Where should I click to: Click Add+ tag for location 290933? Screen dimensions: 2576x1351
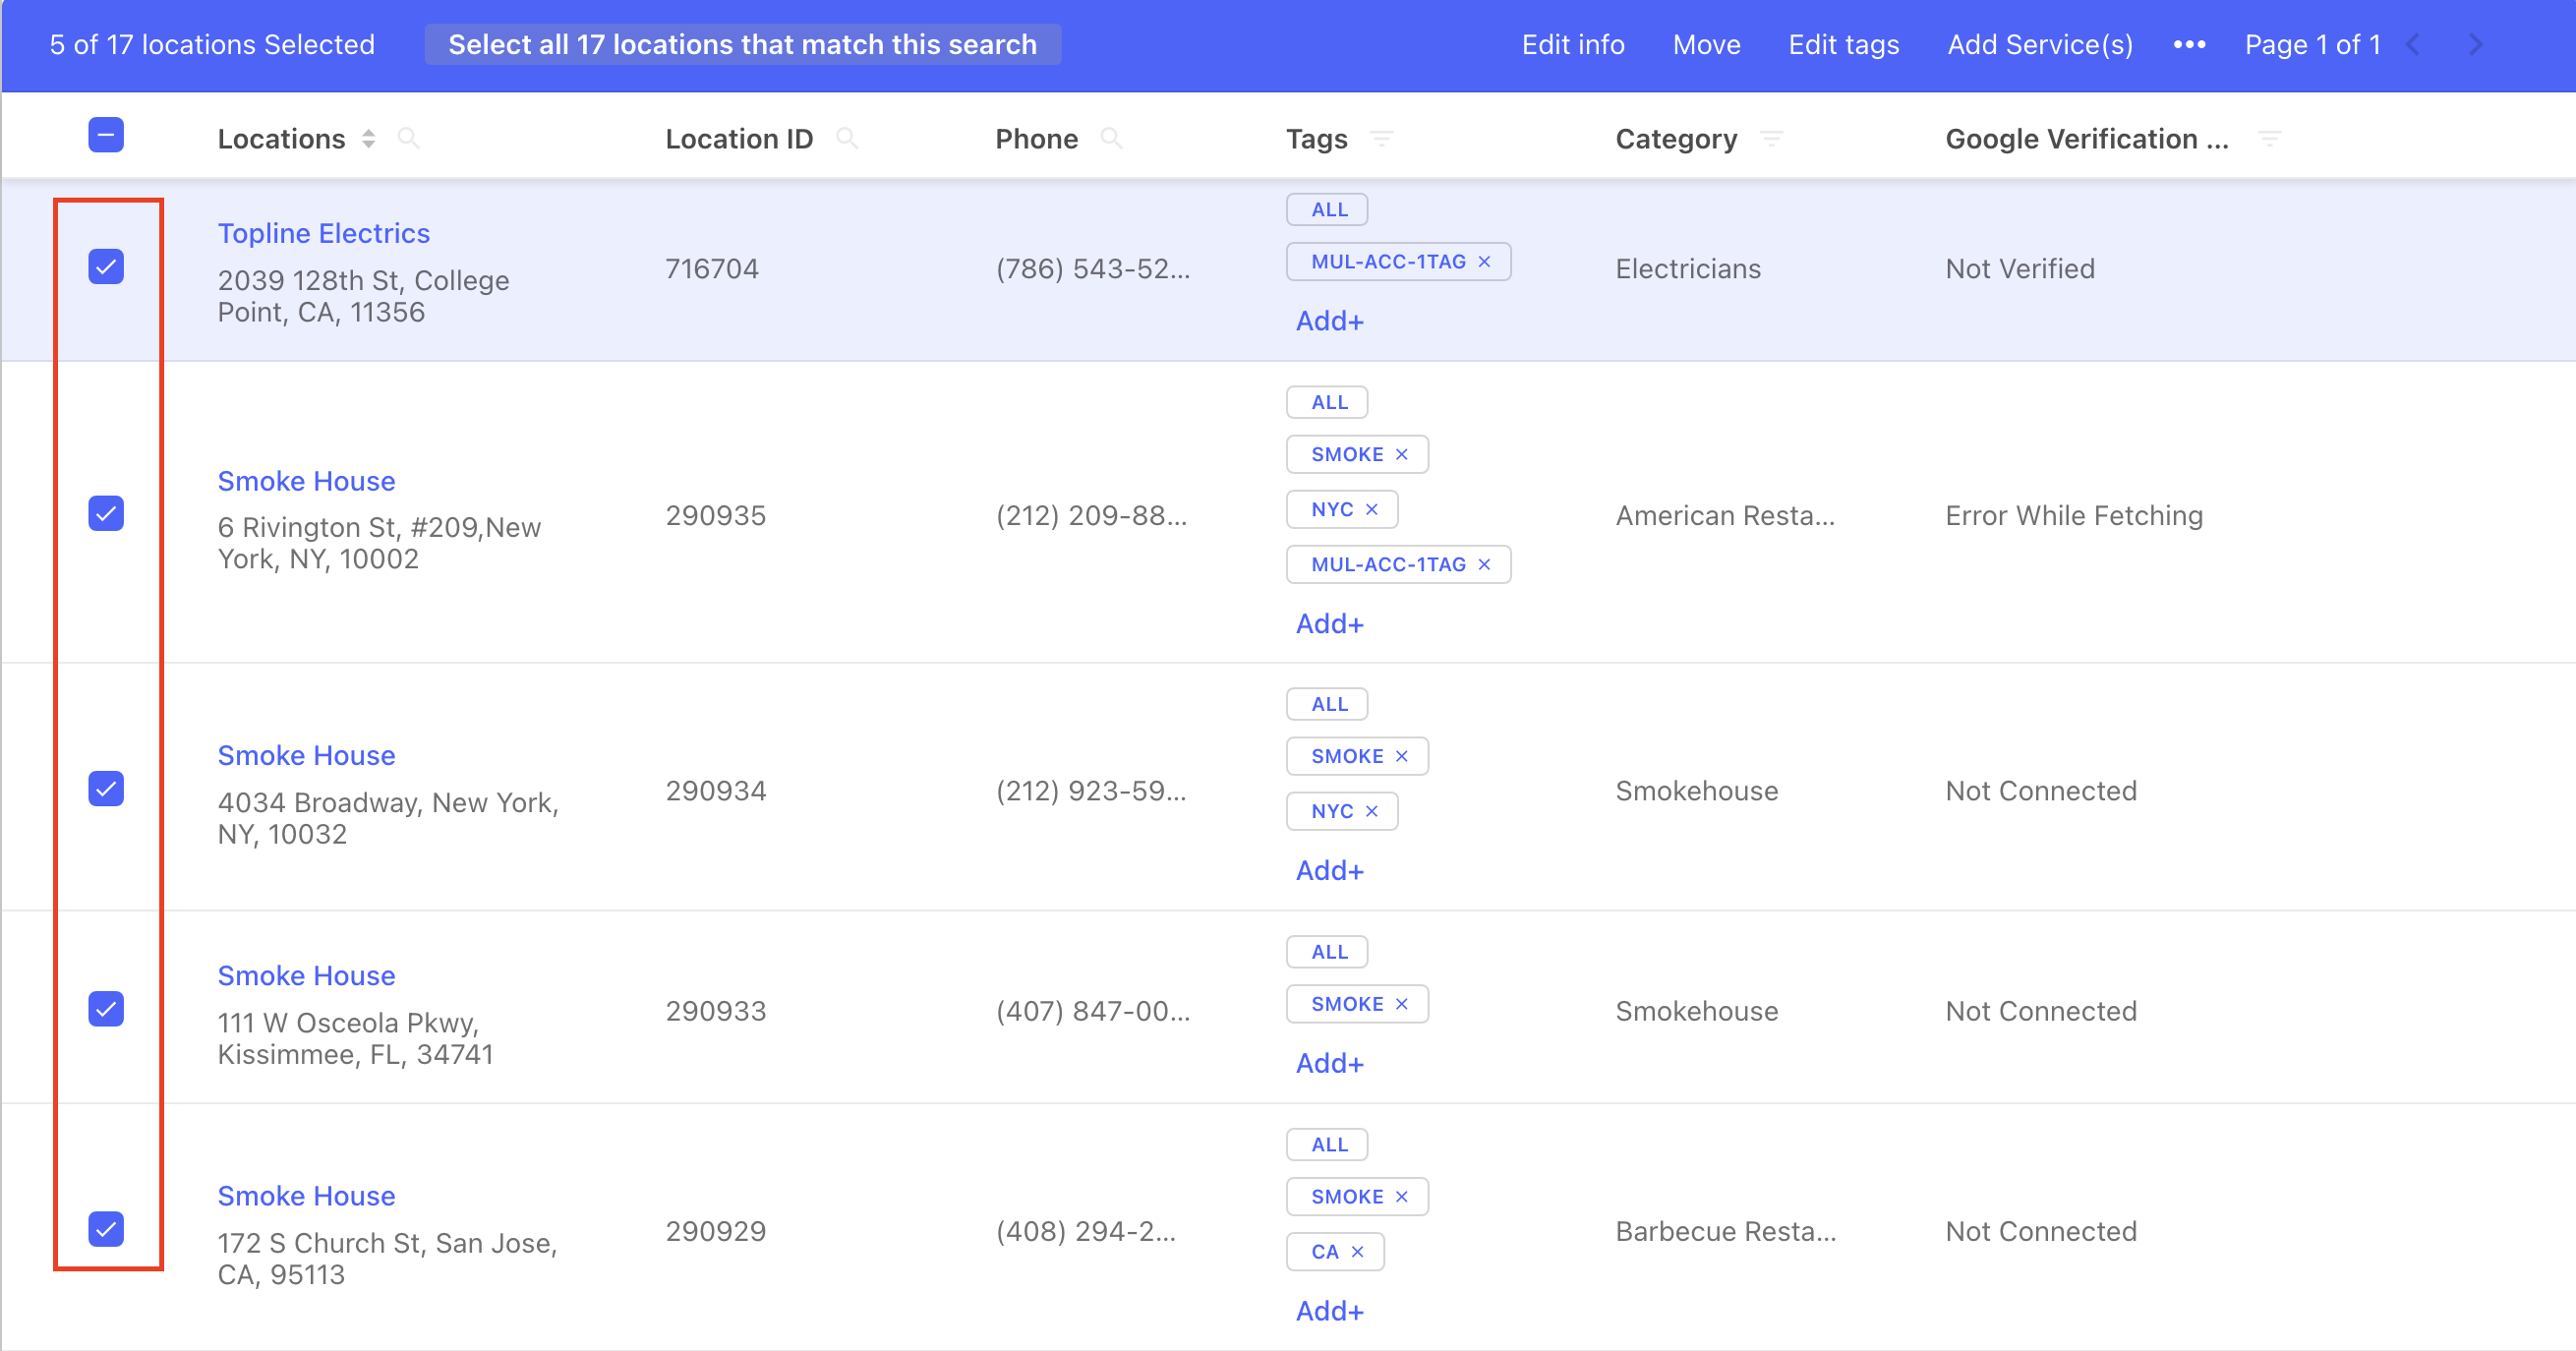pyautogui.click(x=1329, y=1064)
